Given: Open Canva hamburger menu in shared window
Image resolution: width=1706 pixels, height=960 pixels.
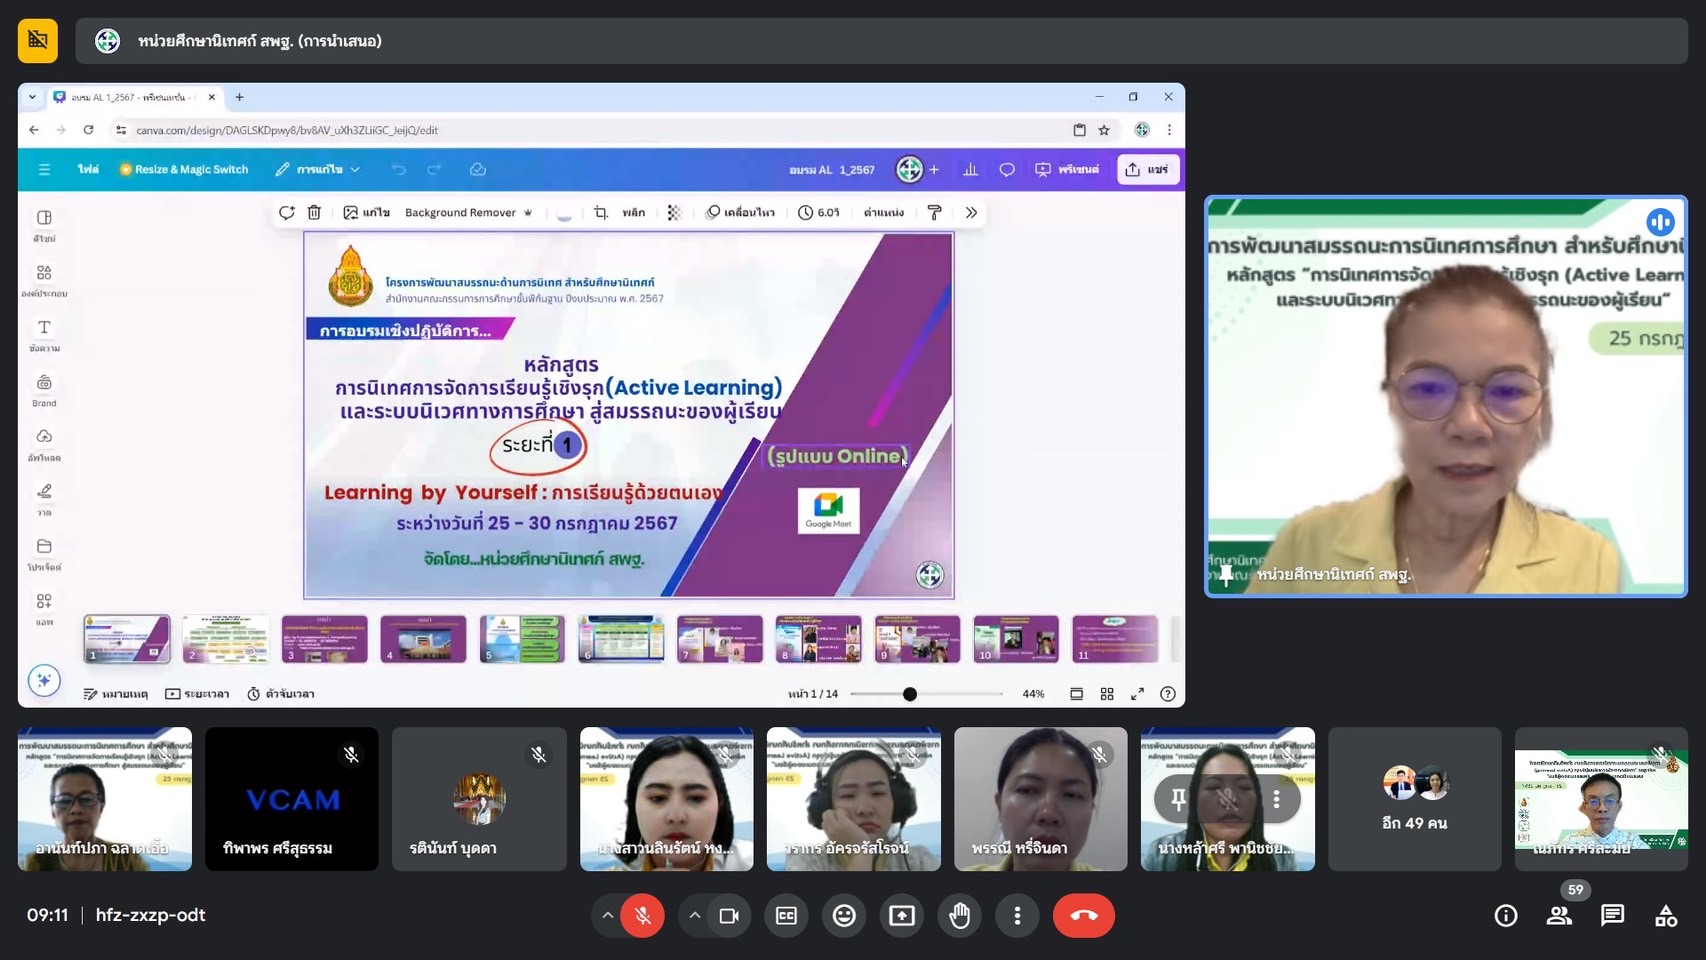Looking at the screenshot, I should point(44,170).
